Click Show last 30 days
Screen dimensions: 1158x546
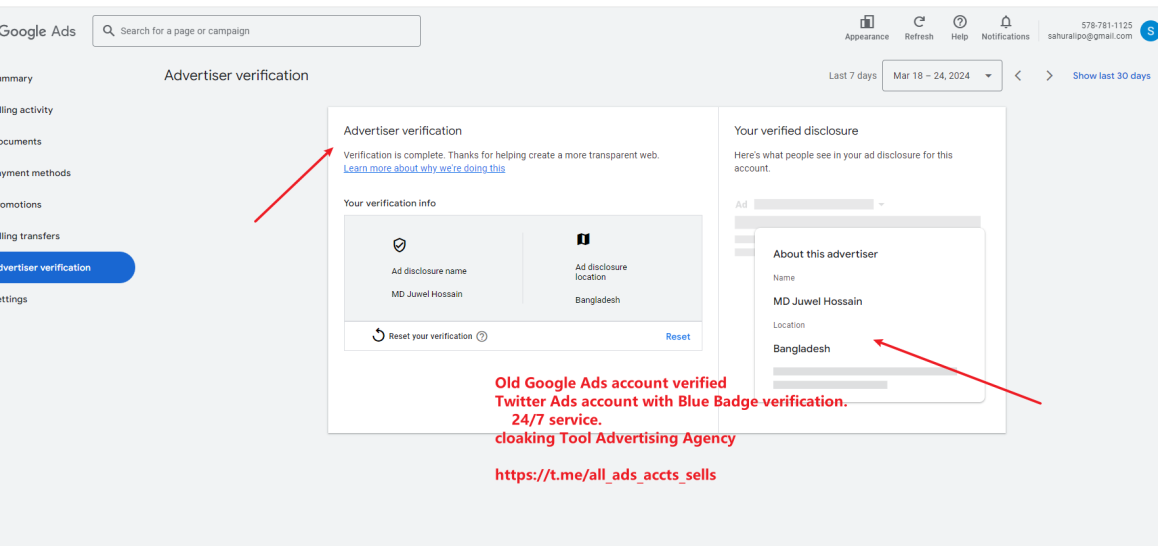[x=1111, y=75]
